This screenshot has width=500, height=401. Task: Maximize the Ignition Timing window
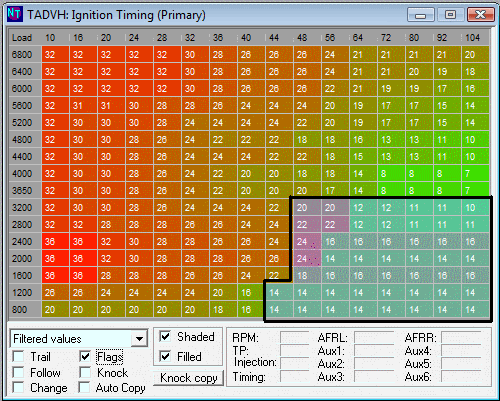(450, 15)
